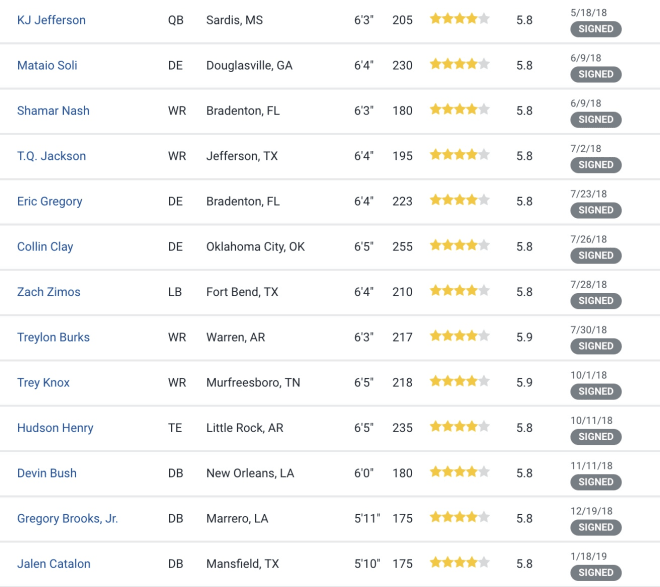Screen dimensions: 660x587
Task: Click the Zach Zimos name
Action: (x=48, y=292)
